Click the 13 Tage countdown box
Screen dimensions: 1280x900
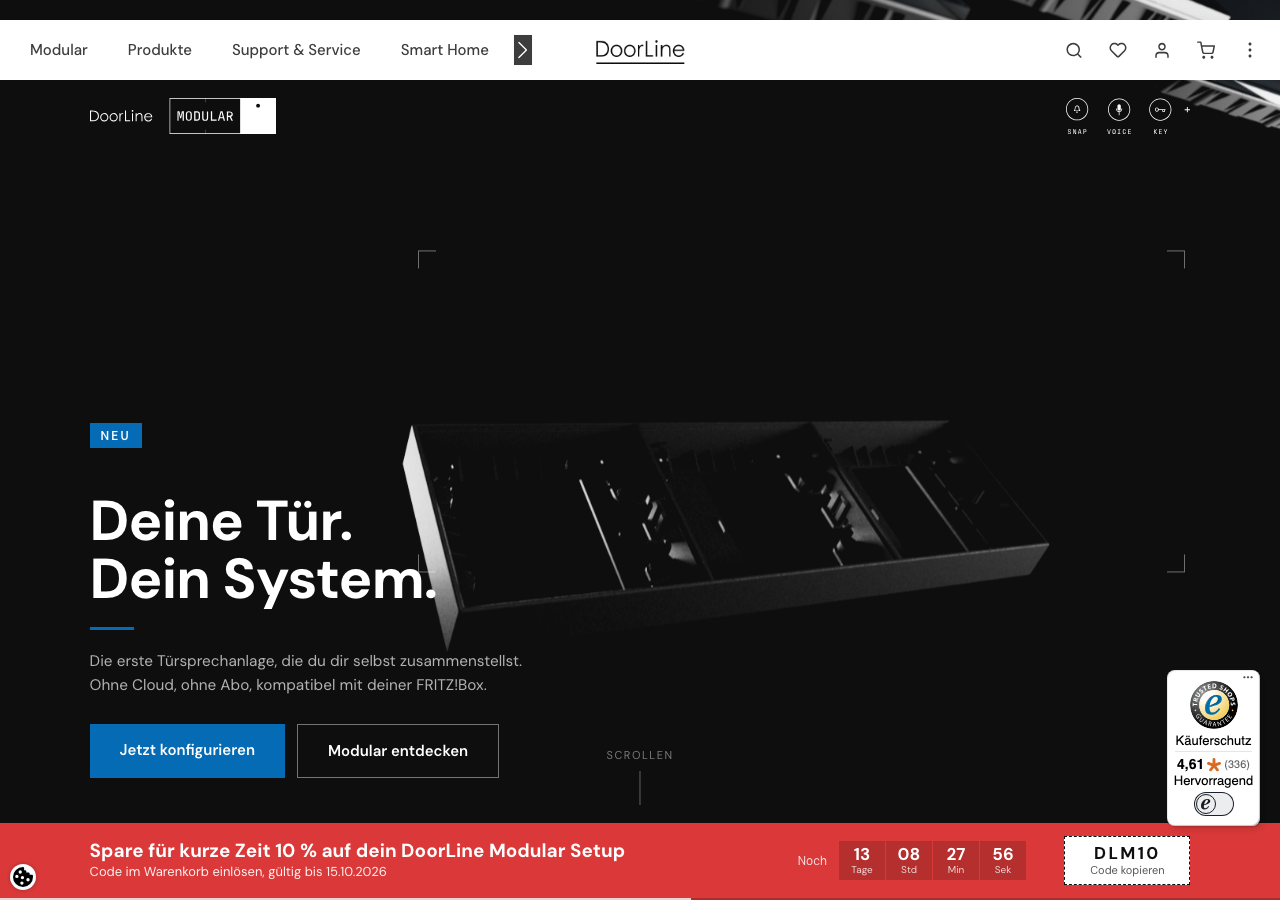(x=862, y=861)
